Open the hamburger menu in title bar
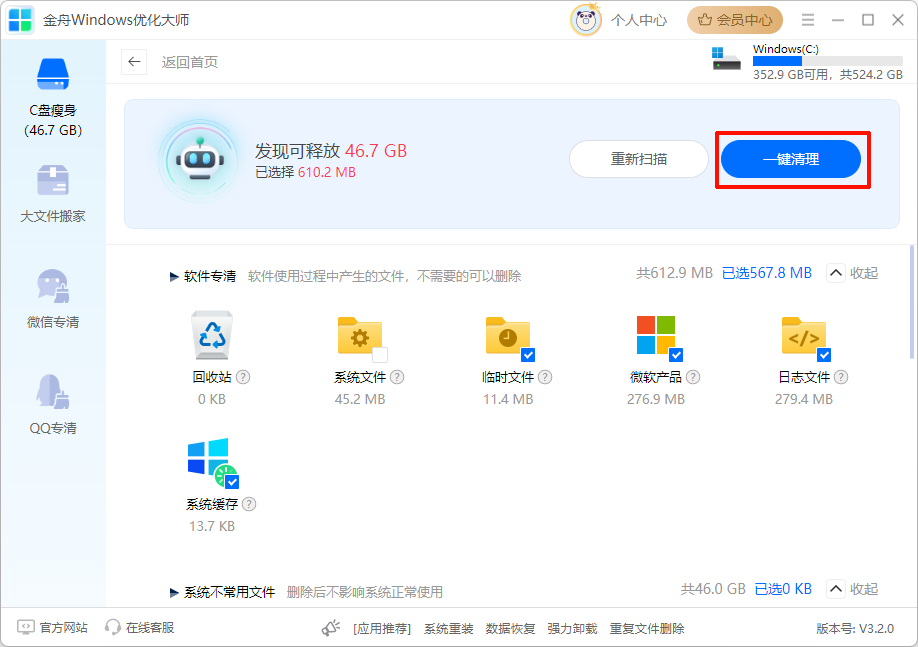918x647 pixels. [806, 18]
